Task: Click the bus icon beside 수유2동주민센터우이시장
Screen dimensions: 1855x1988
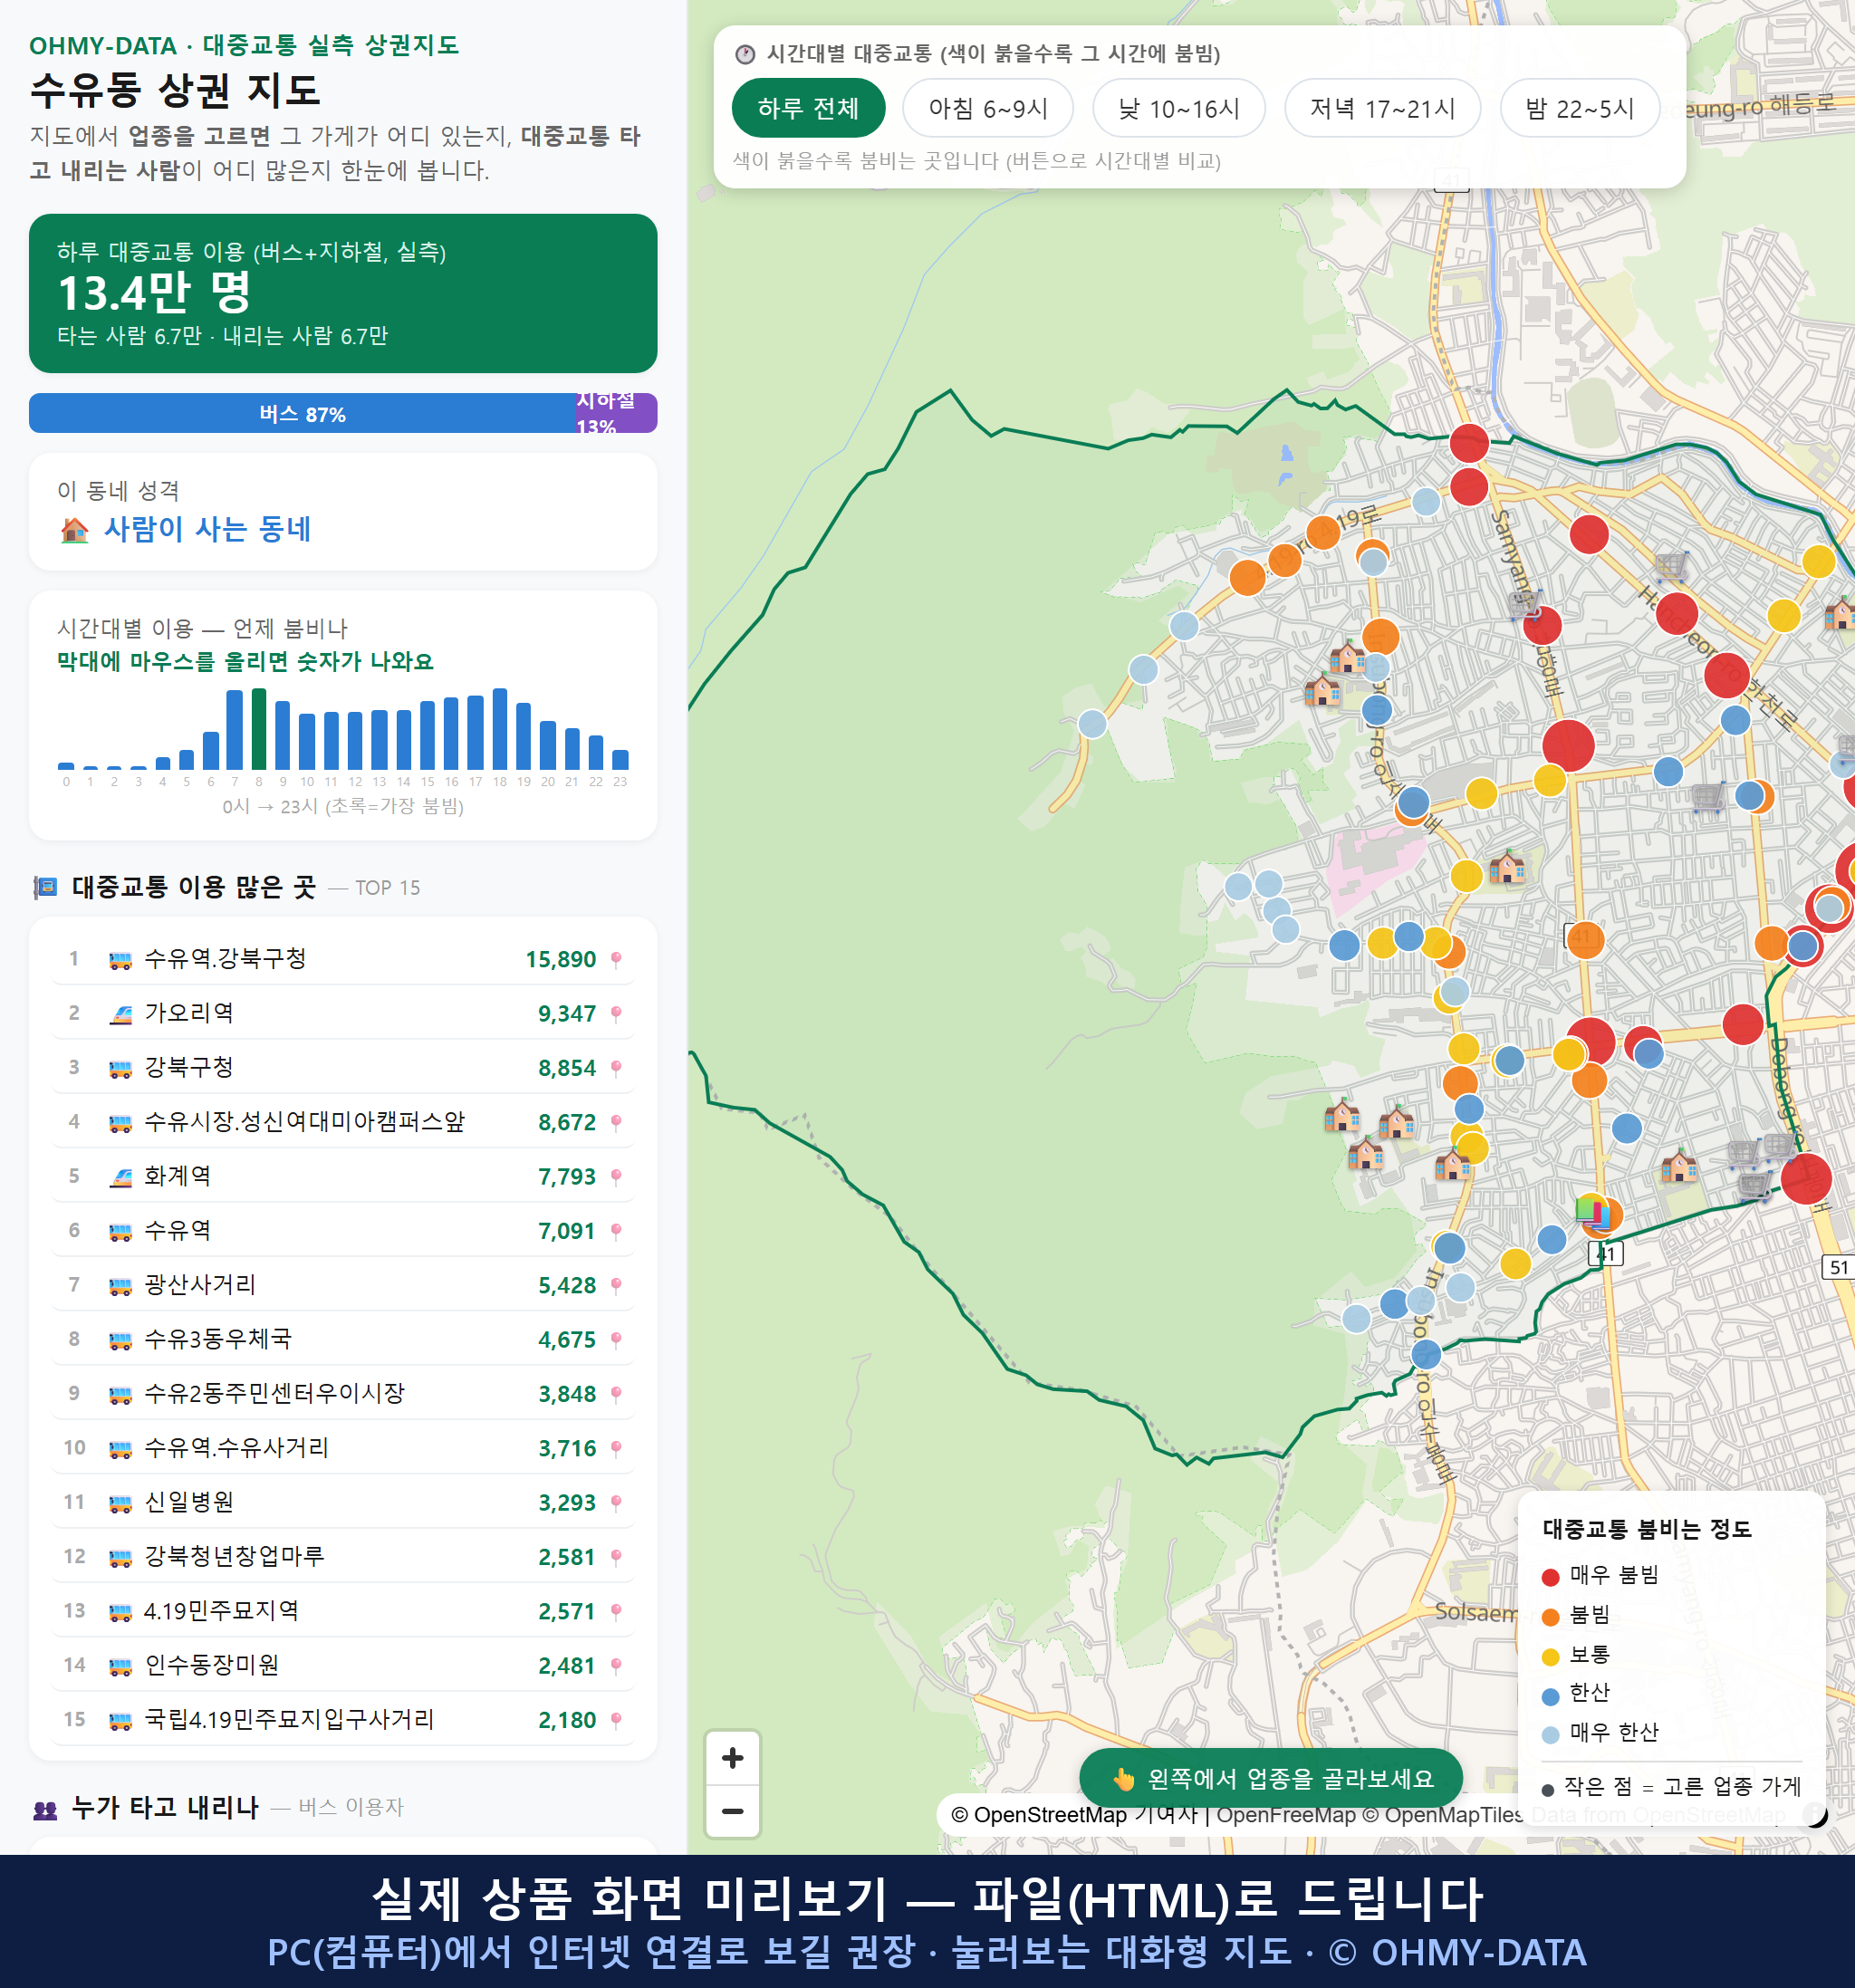Action: point(120,1394)
